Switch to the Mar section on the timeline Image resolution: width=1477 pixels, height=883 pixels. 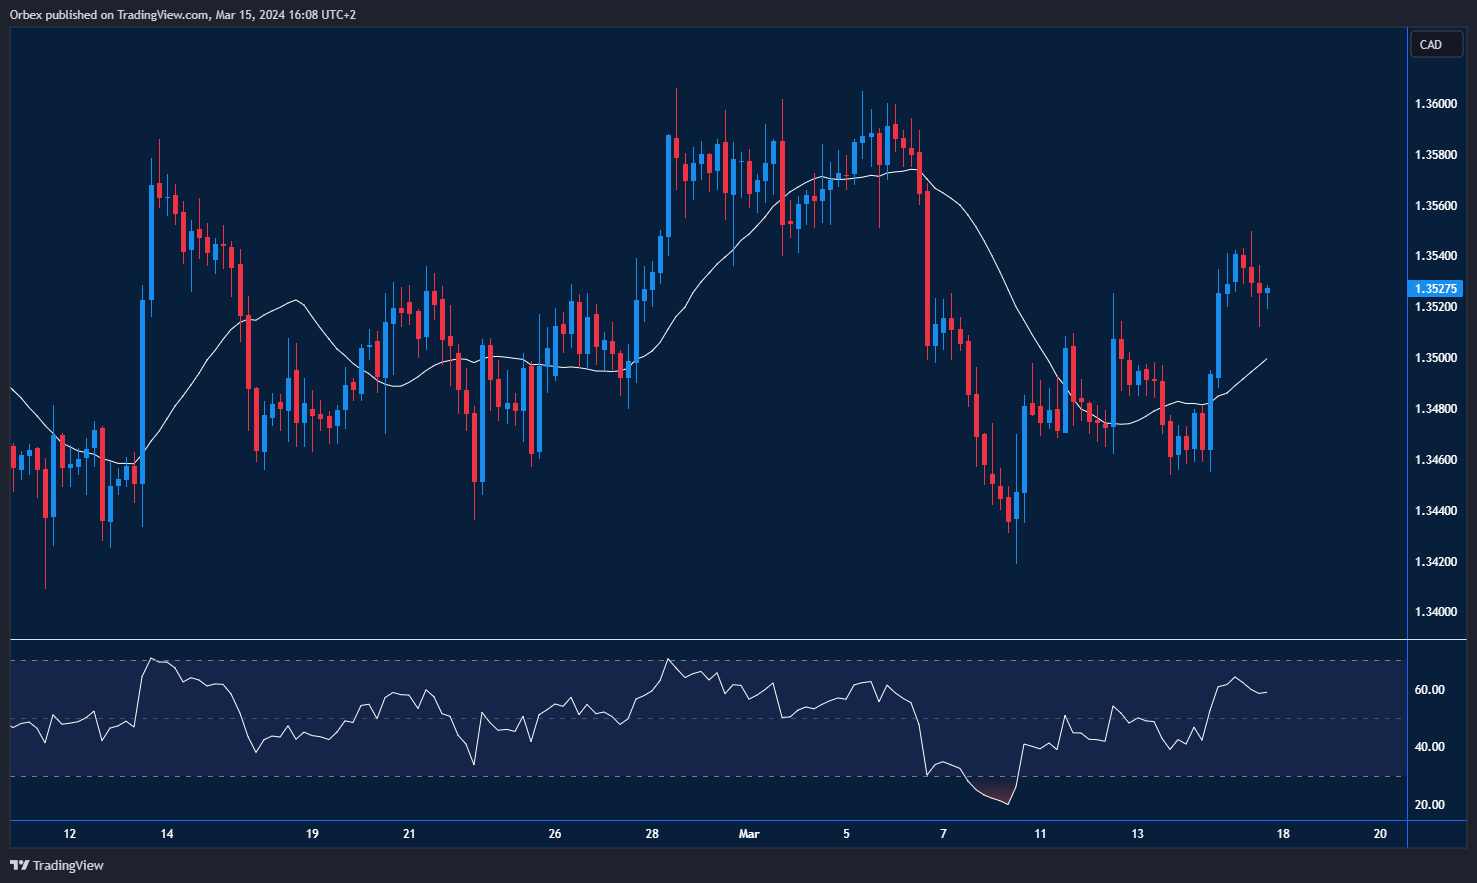pos(749,834)
